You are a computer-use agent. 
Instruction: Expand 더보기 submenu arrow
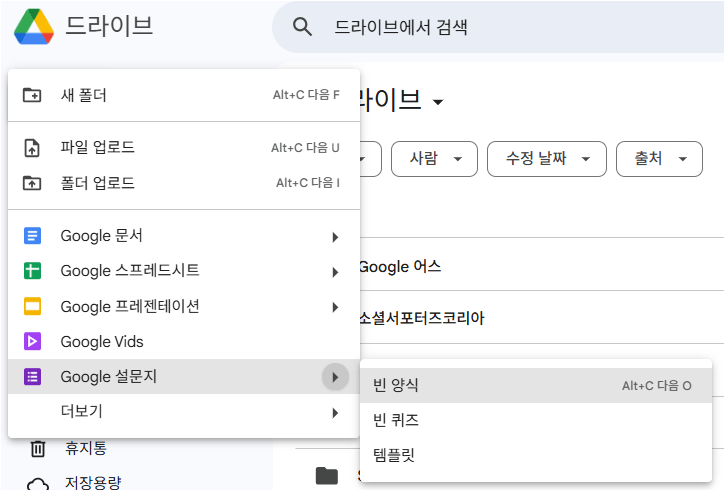(x=335, y=413)
